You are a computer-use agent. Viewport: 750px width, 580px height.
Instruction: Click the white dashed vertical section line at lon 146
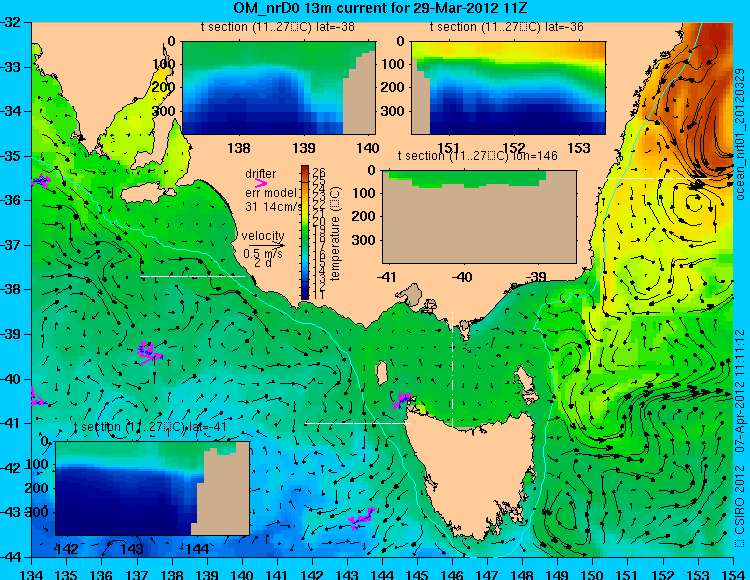[452, 369]
